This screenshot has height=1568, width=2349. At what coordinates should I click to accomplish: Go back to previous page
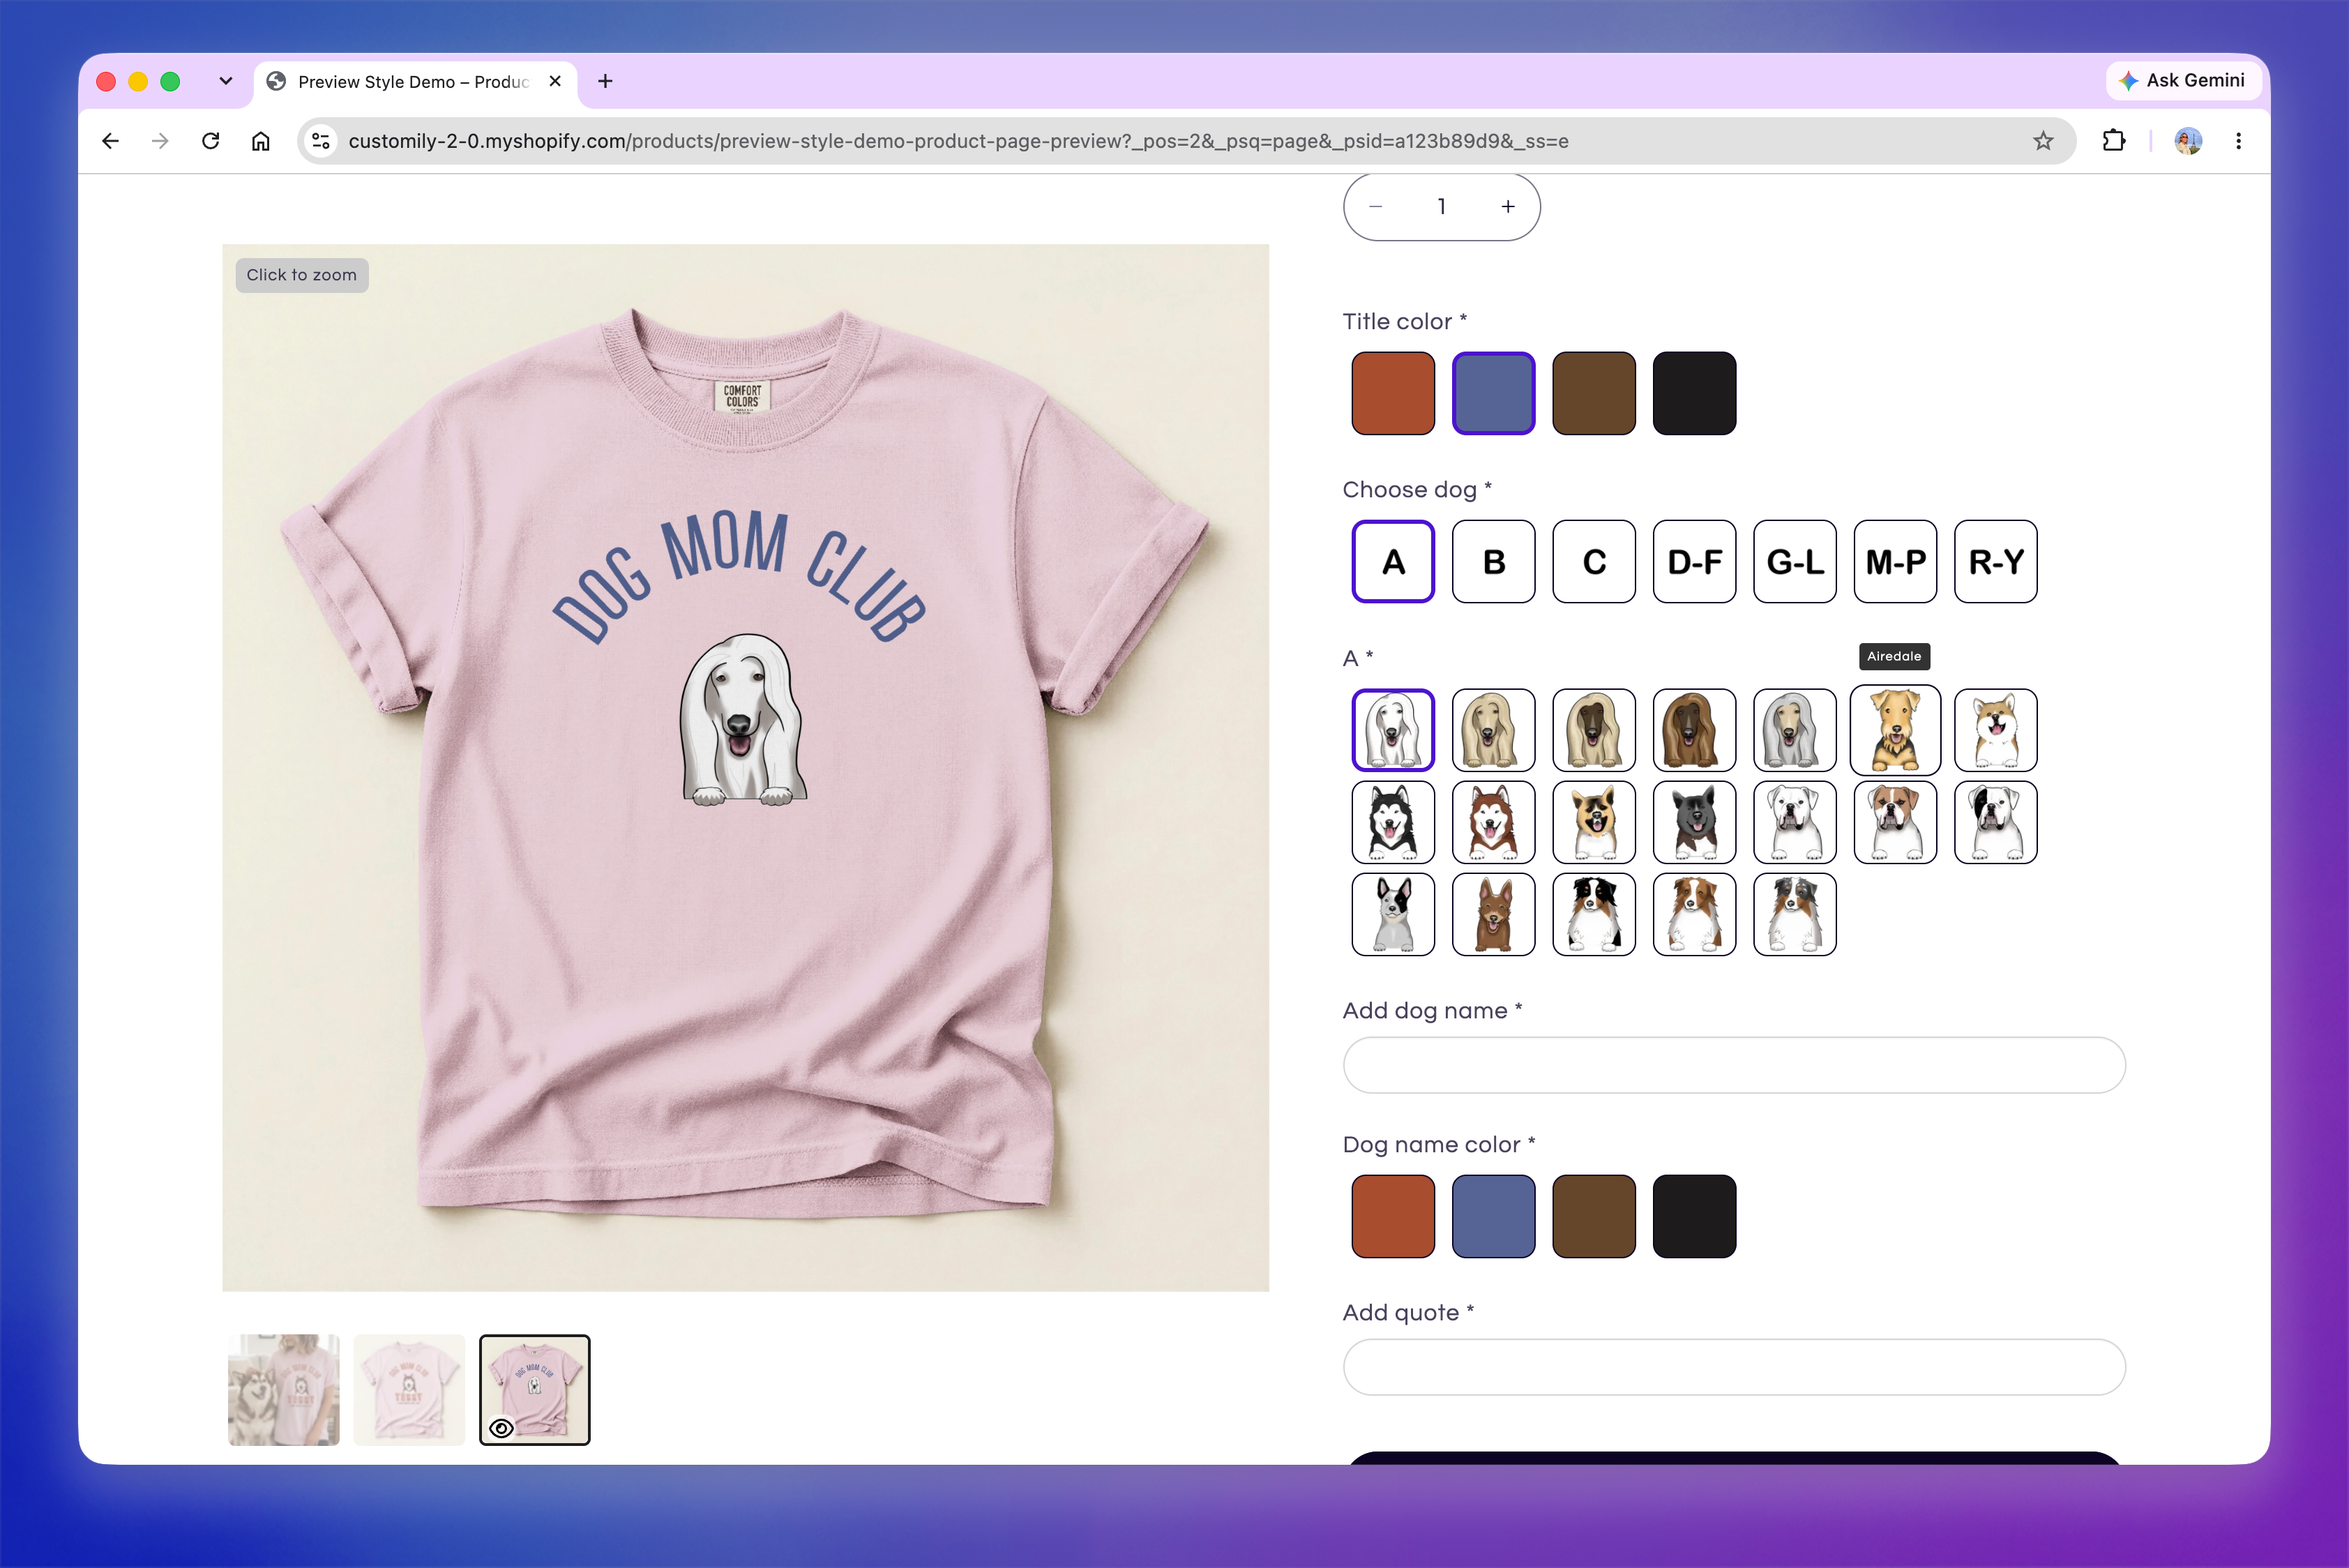pyautogui.click(x=111, y=141)
